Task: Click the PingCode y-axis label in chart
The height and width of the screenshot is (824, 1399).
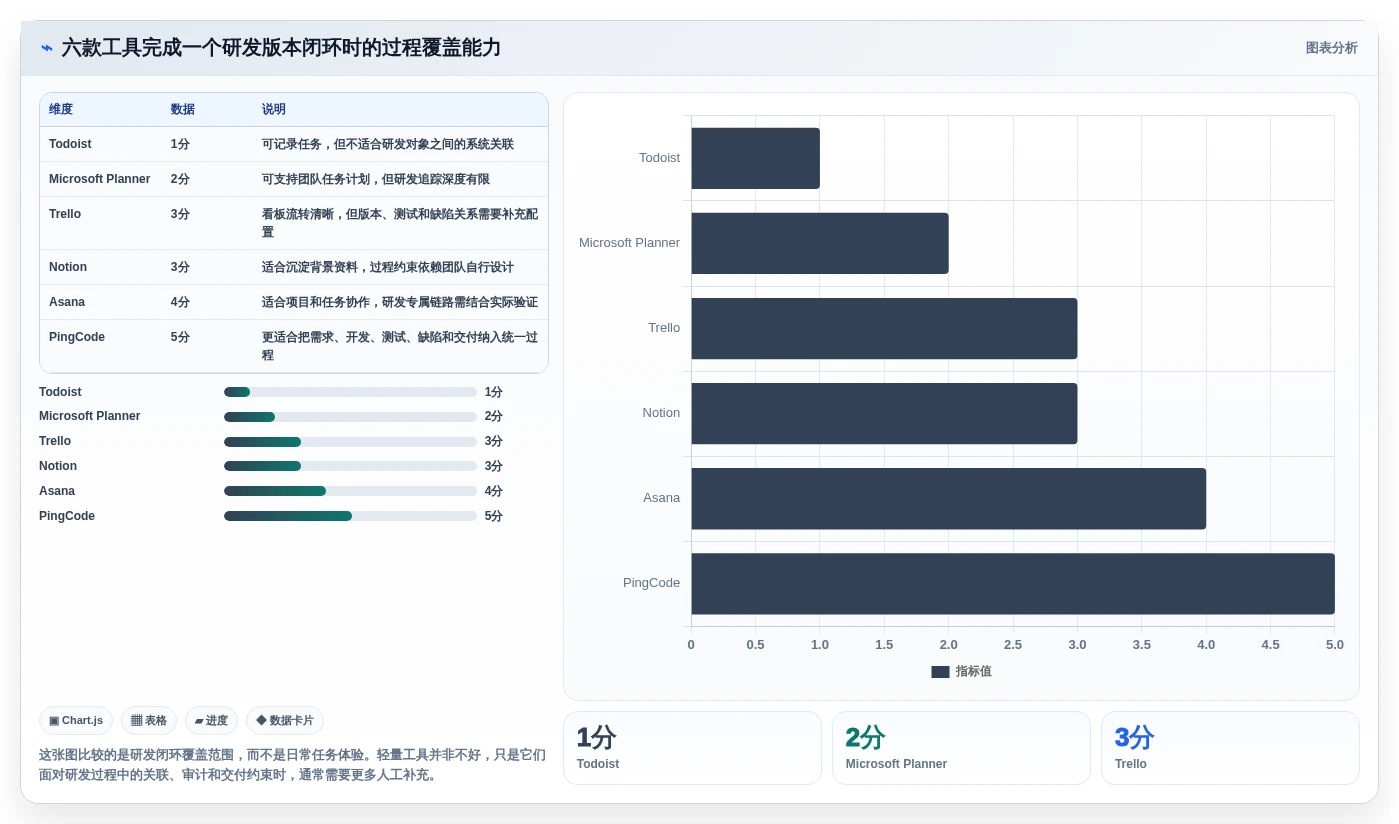Action: pos(651,583)
